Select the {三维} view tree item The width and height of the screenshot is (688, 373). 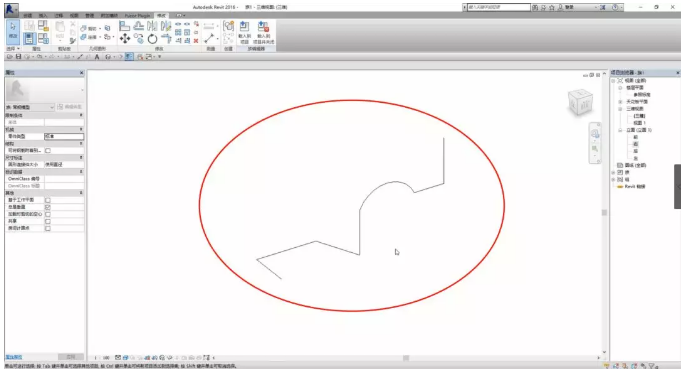click(639, 116)
